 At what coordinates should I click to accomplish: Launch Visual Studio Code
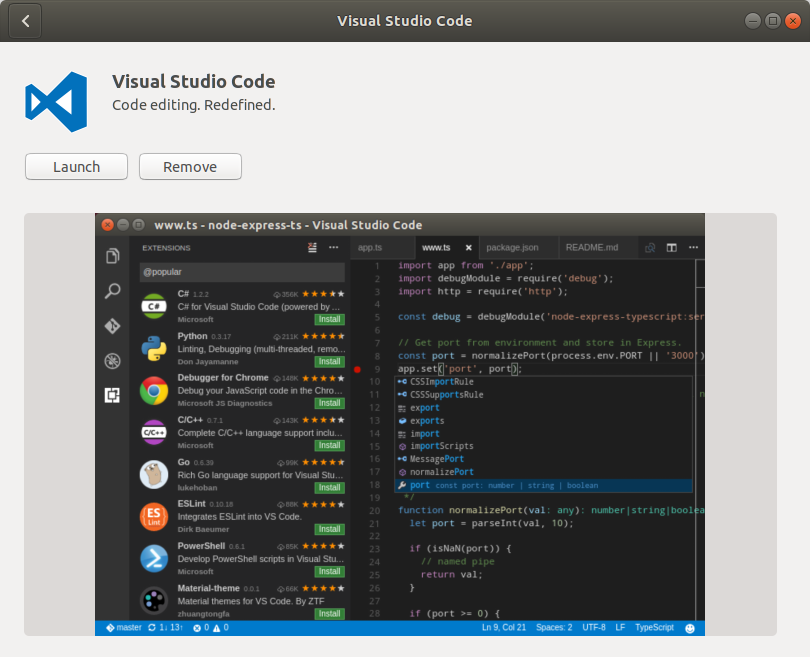tap(75, 166)
